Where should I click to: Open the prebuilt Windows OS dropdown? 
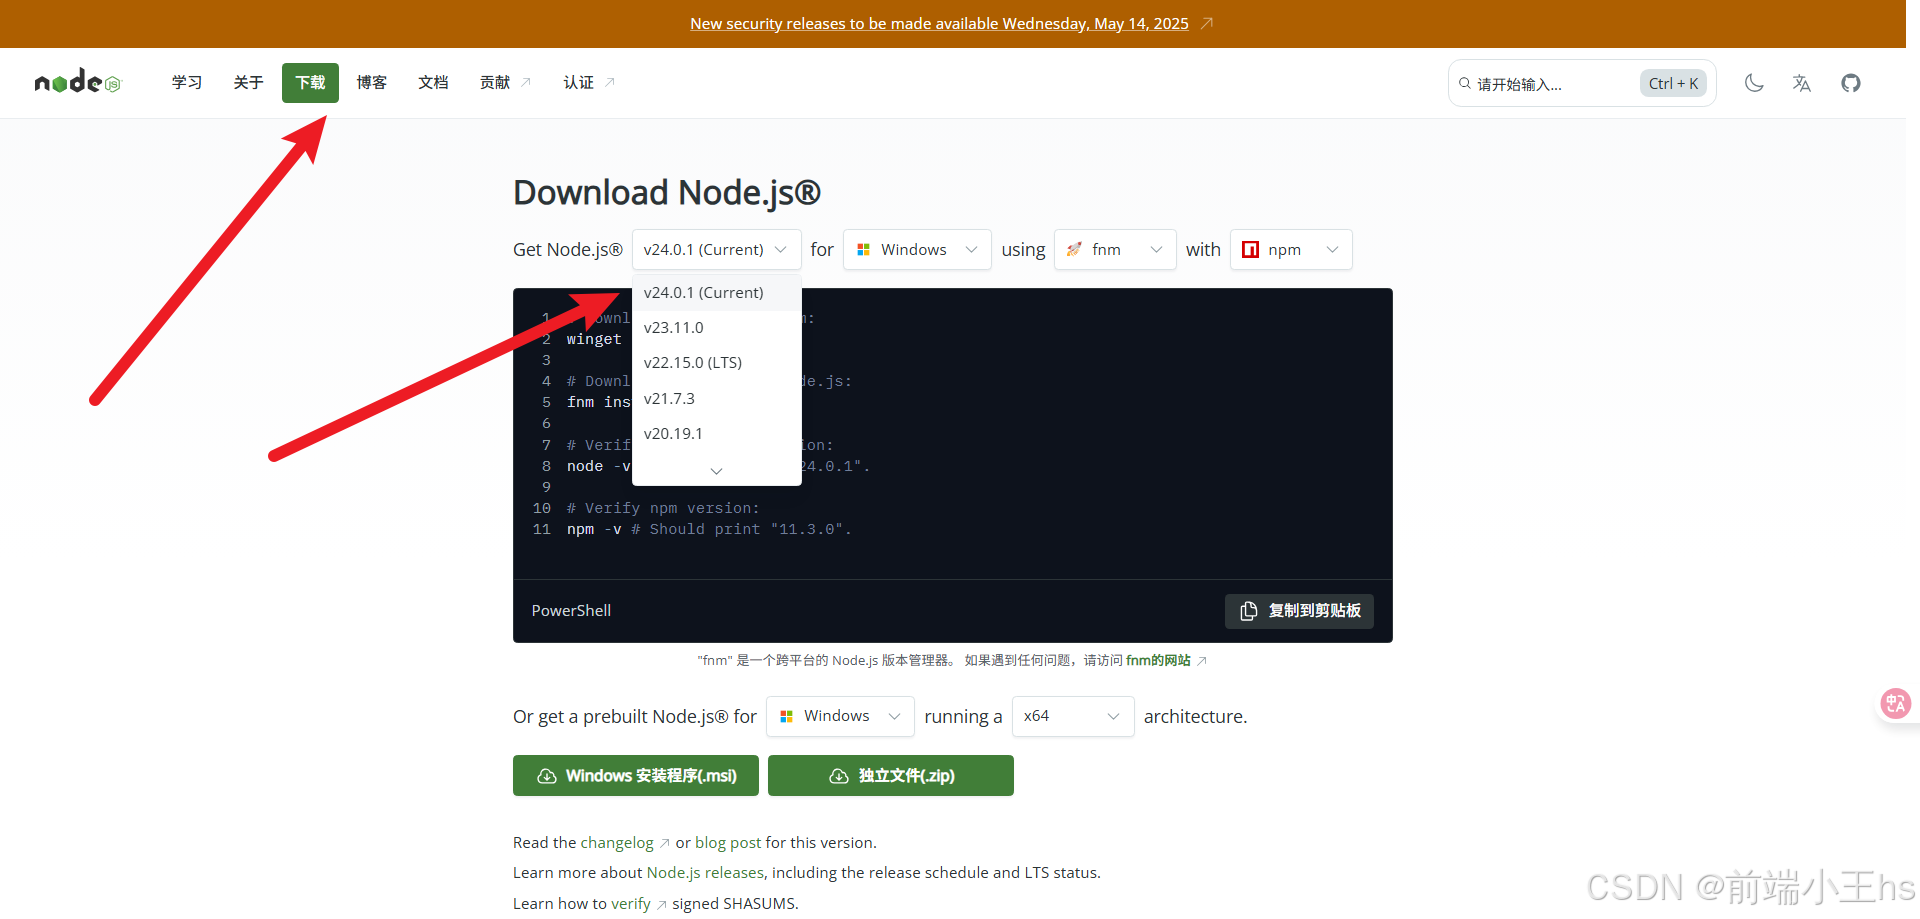tap(840, 717)
